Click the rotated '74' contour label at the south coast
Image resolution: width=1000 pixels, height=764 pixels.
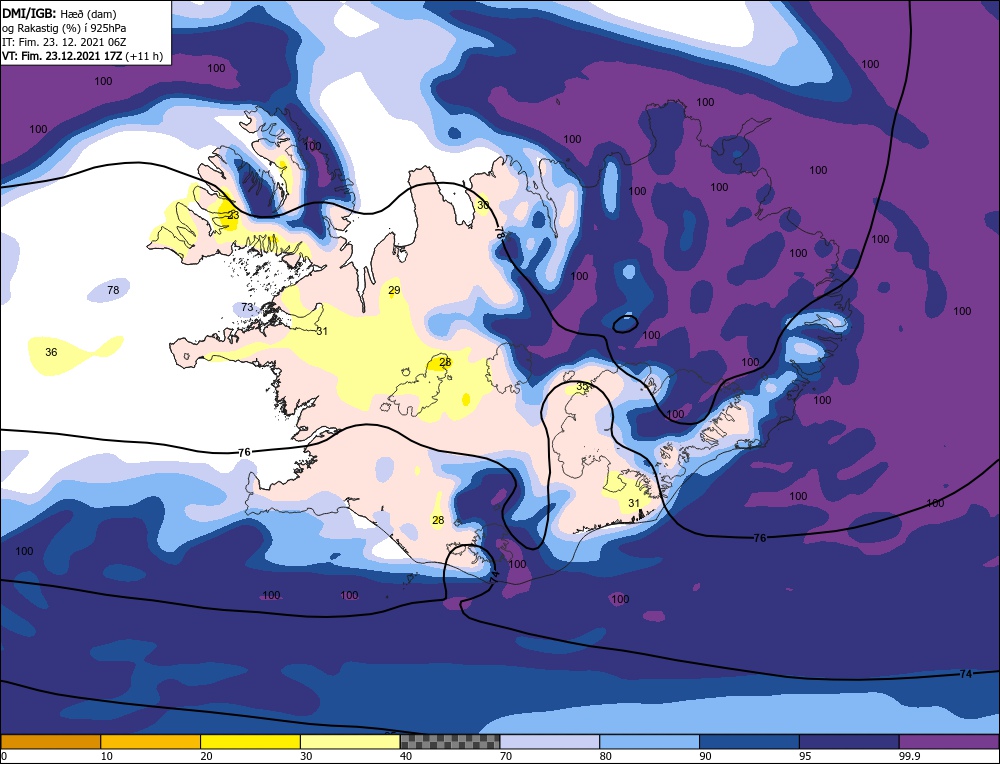click(495, 578)
